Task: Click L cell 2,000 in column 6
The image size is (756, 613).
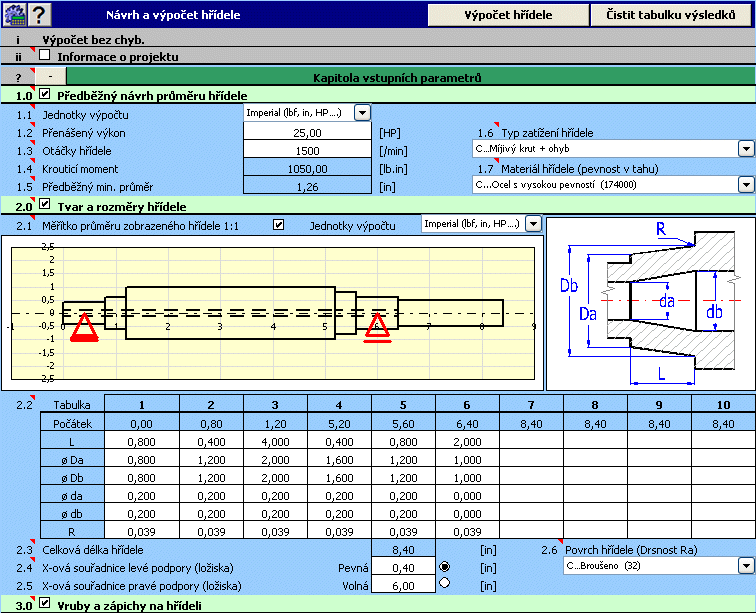Action: (467, 441)
